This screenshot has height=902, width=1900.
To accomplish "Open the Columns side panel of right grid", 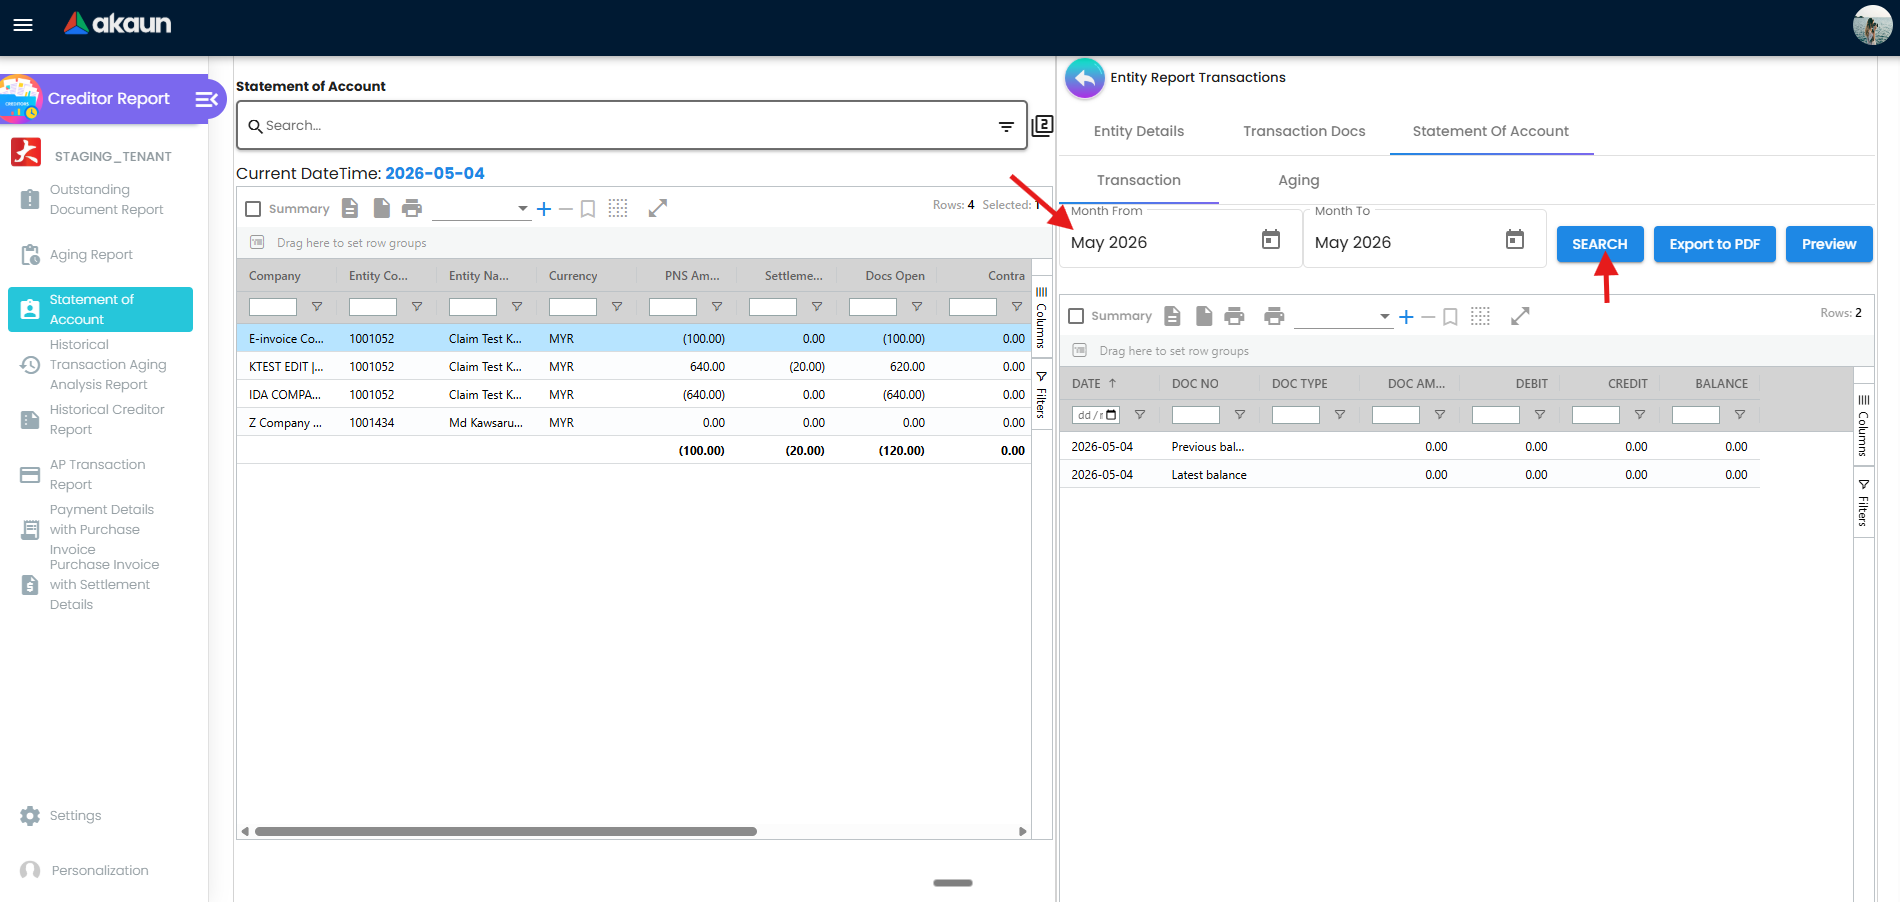I will pyautogui.click(x=1863, y=426).
